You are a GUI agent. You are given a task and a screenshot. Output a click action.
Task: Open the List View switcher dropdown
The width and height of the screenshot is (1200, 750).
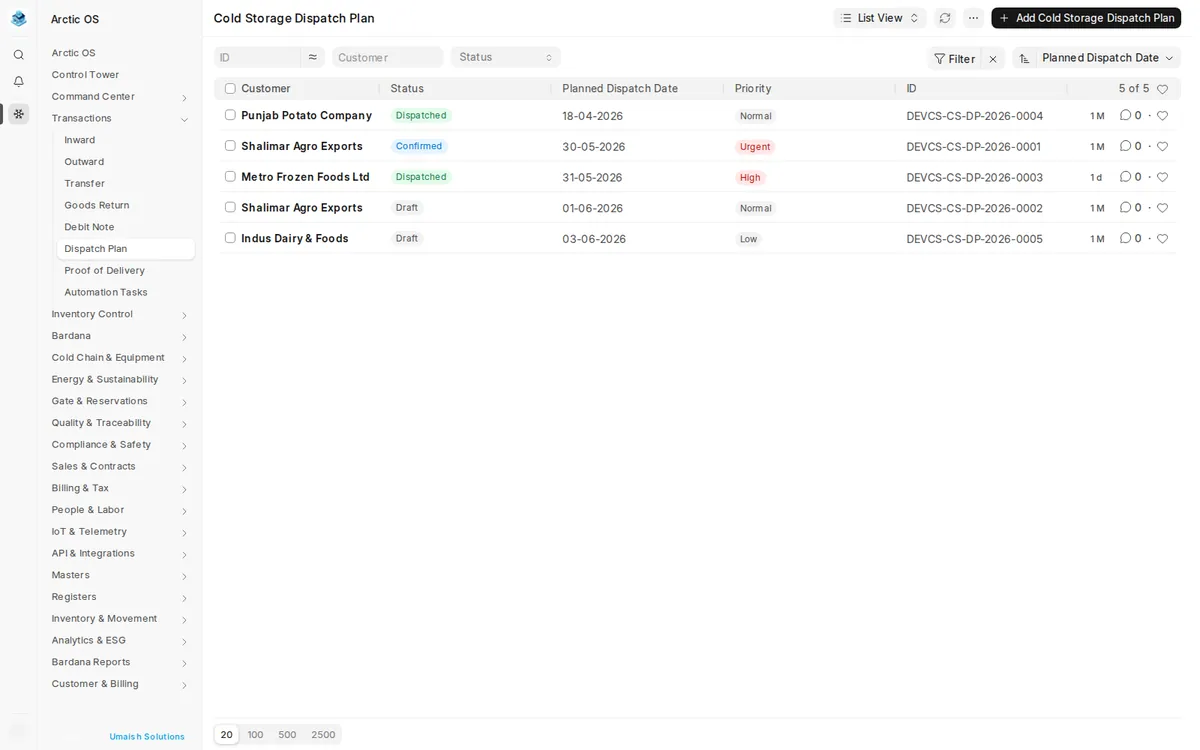coord(880,18)
